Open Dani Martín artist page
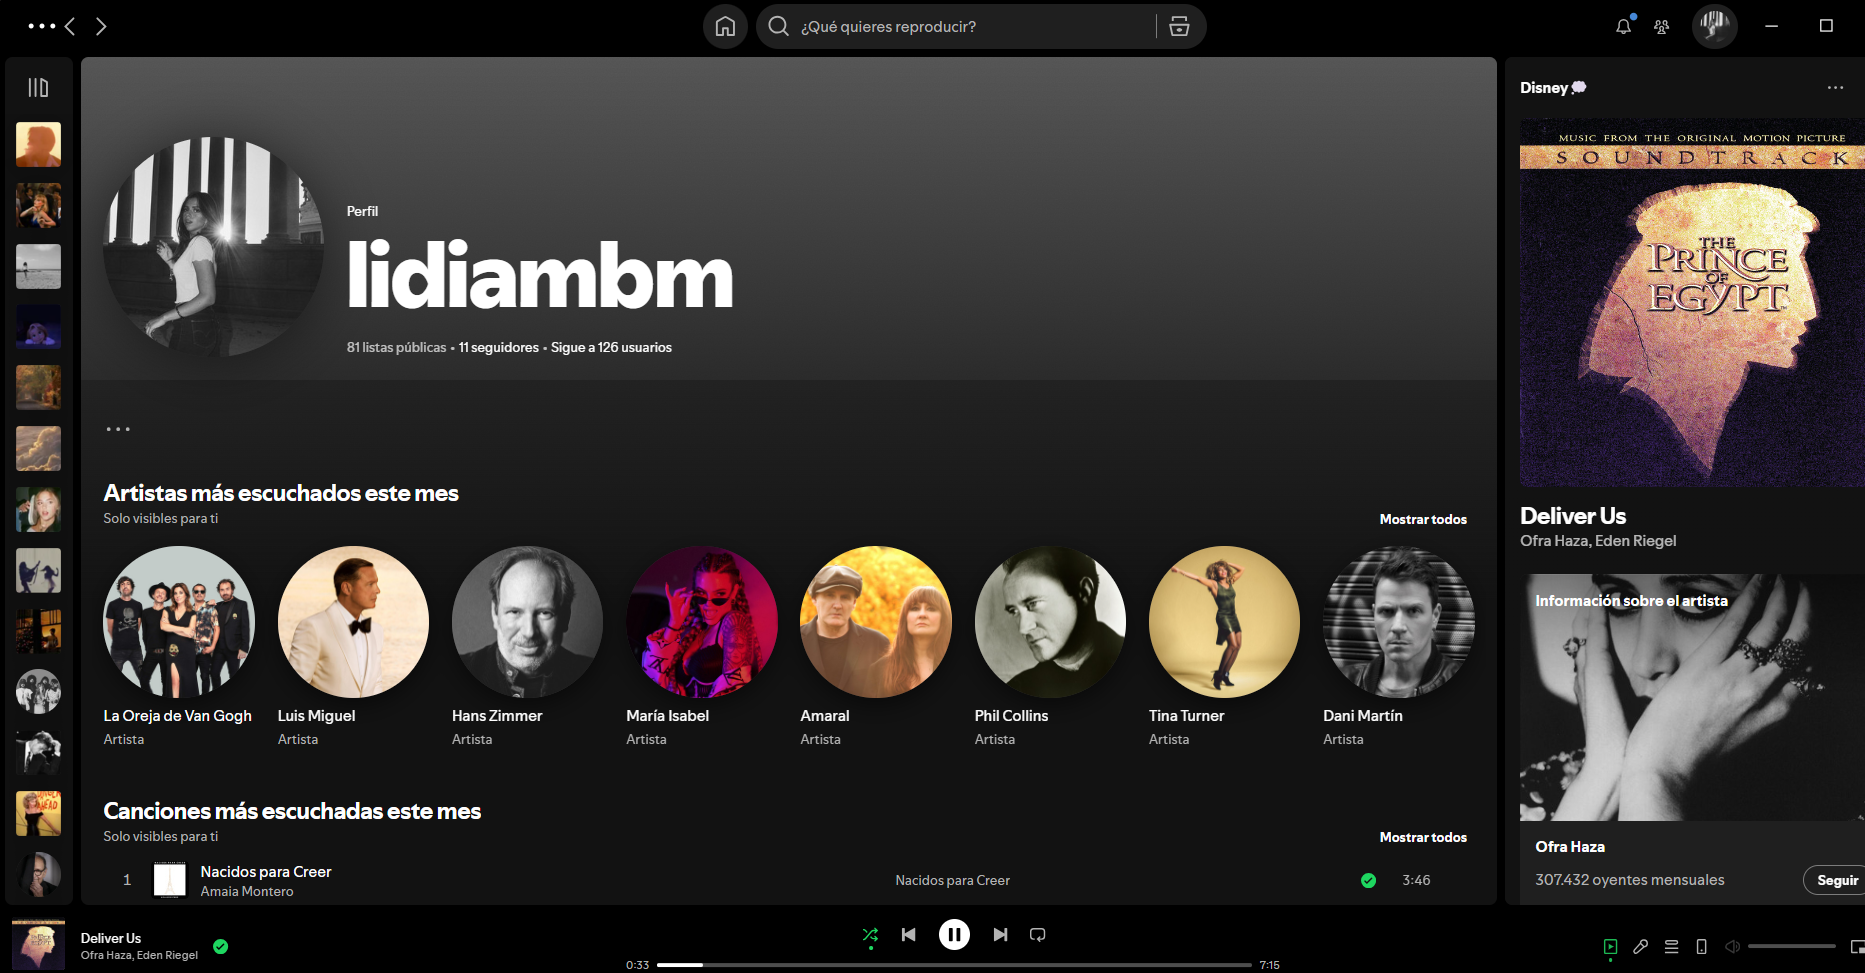The width and height of the screenshot is (1865, 973). click(x=1399, y=647)
